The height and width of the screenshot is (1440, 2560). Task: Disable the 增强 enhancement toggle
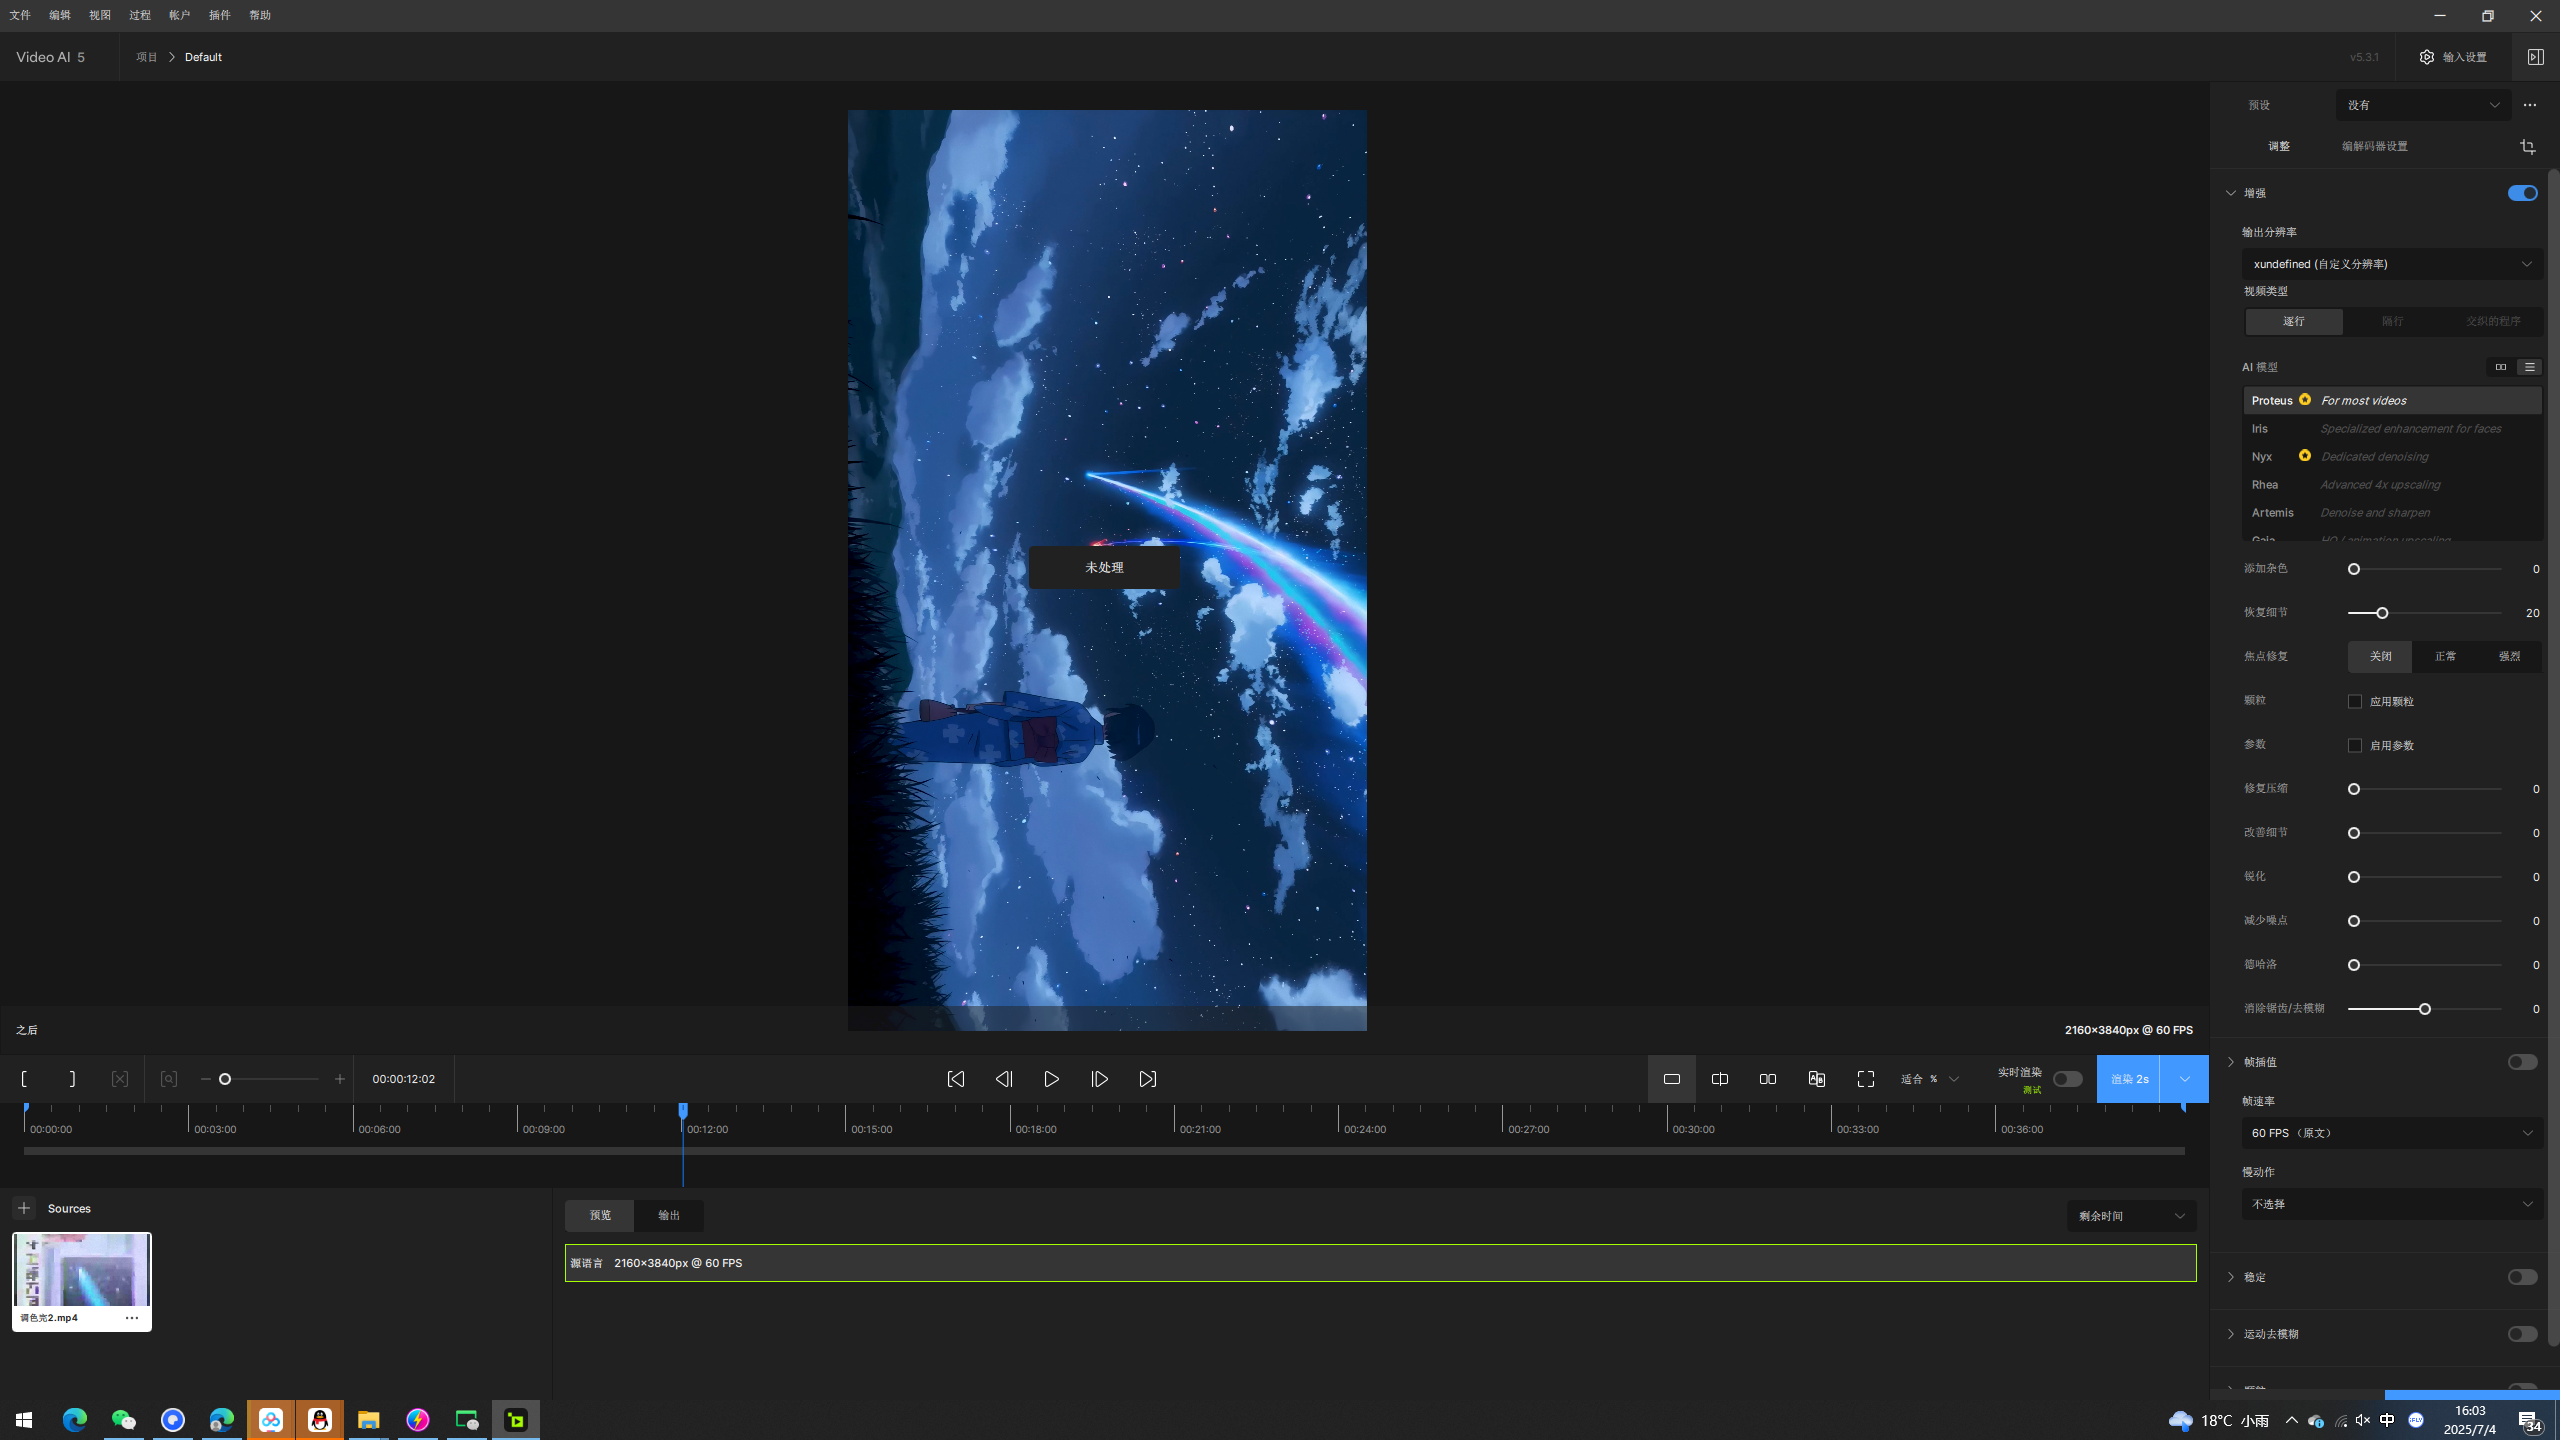[x=2521, y=193]
